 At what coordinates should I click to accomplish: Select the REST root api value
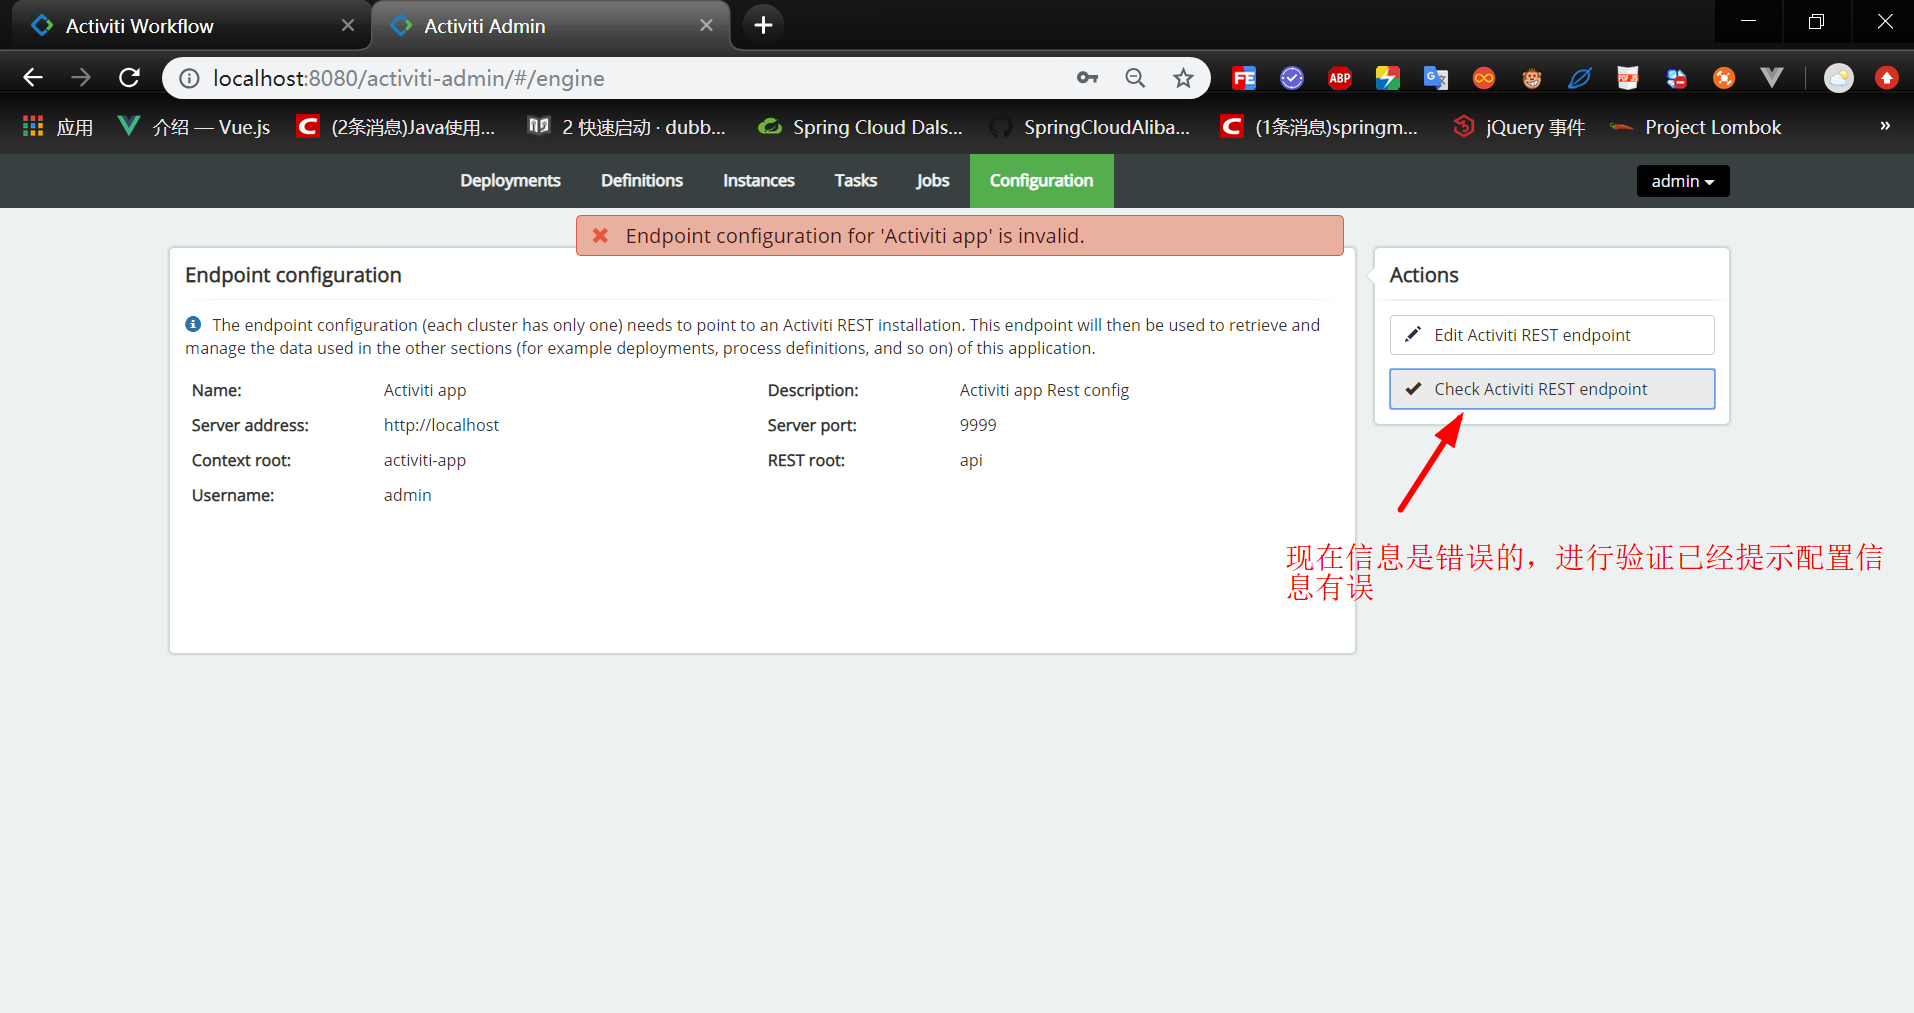(971, 460)
